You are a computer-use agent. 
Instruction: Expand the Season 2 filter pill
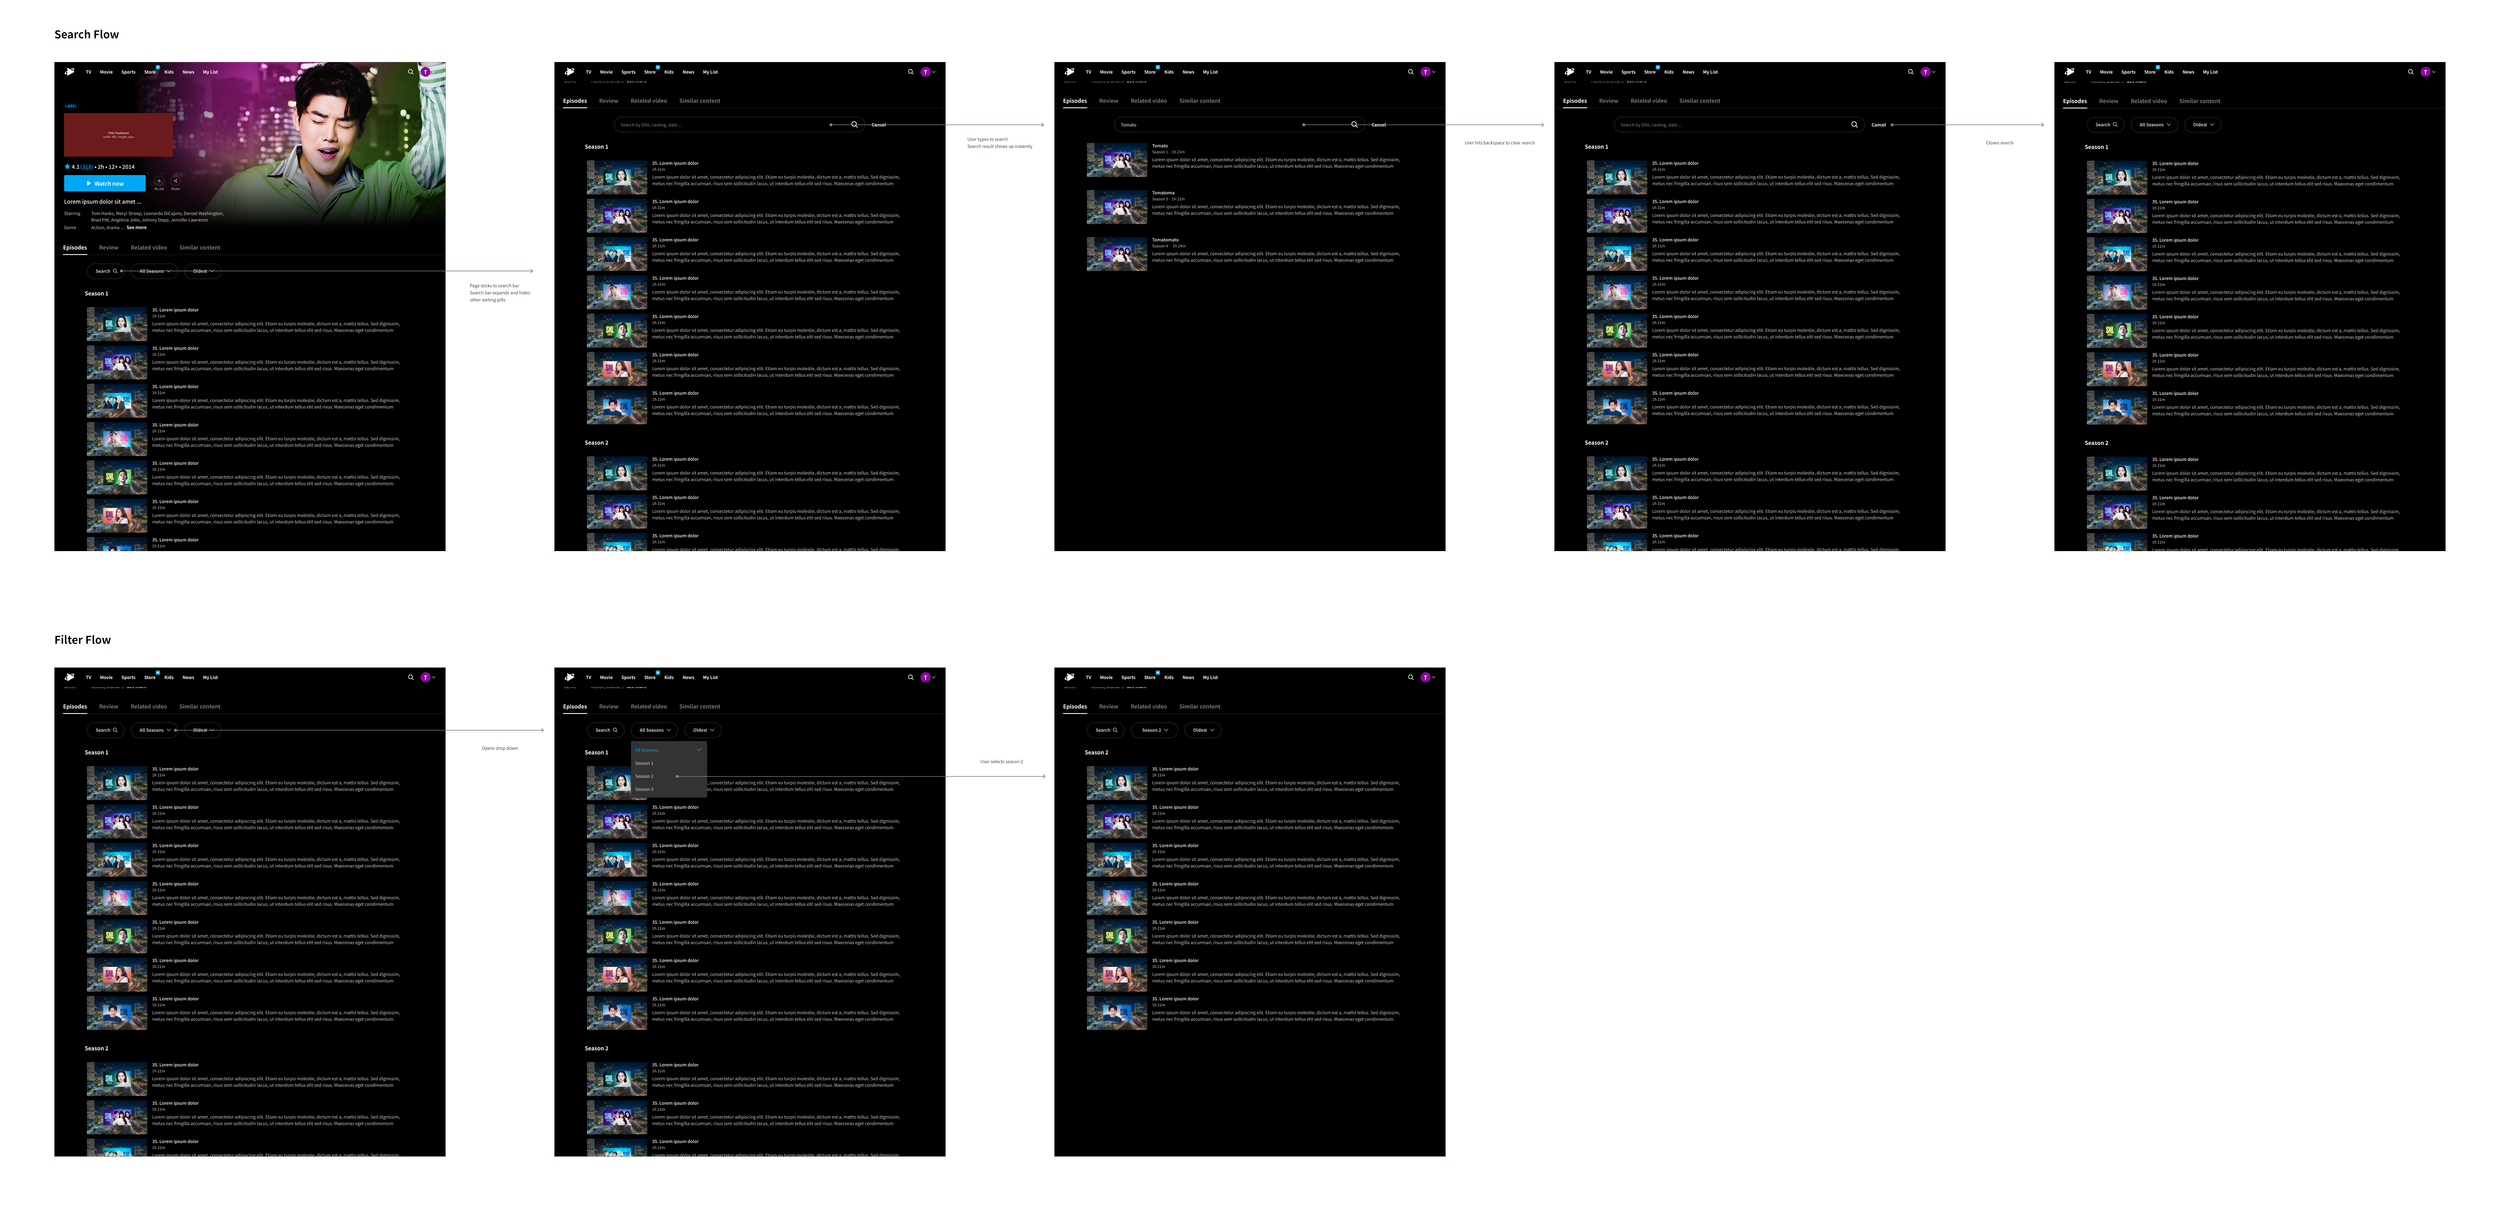coord(1154,730)
